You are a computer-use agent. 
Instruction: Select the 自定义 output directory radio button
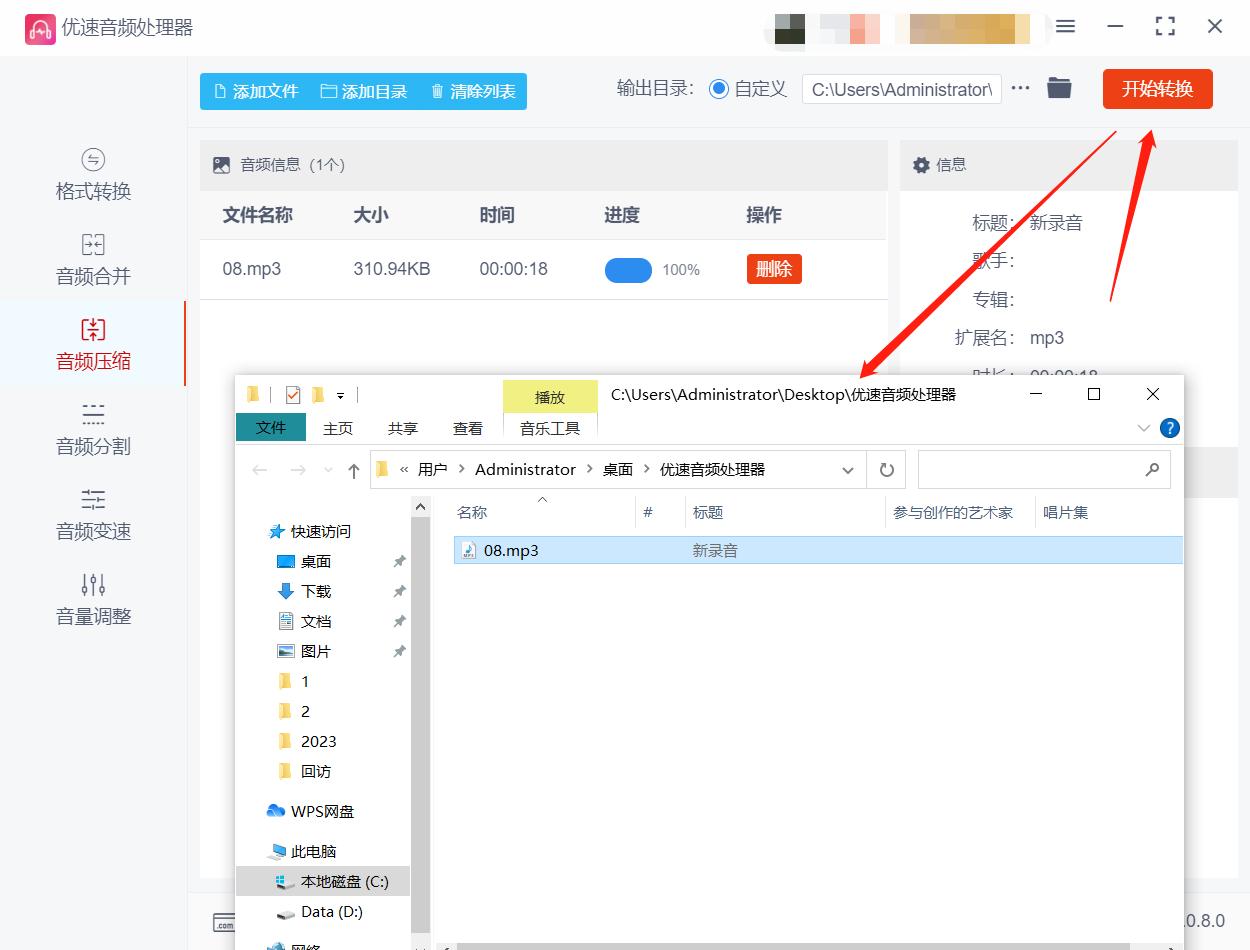coord(719,88)
